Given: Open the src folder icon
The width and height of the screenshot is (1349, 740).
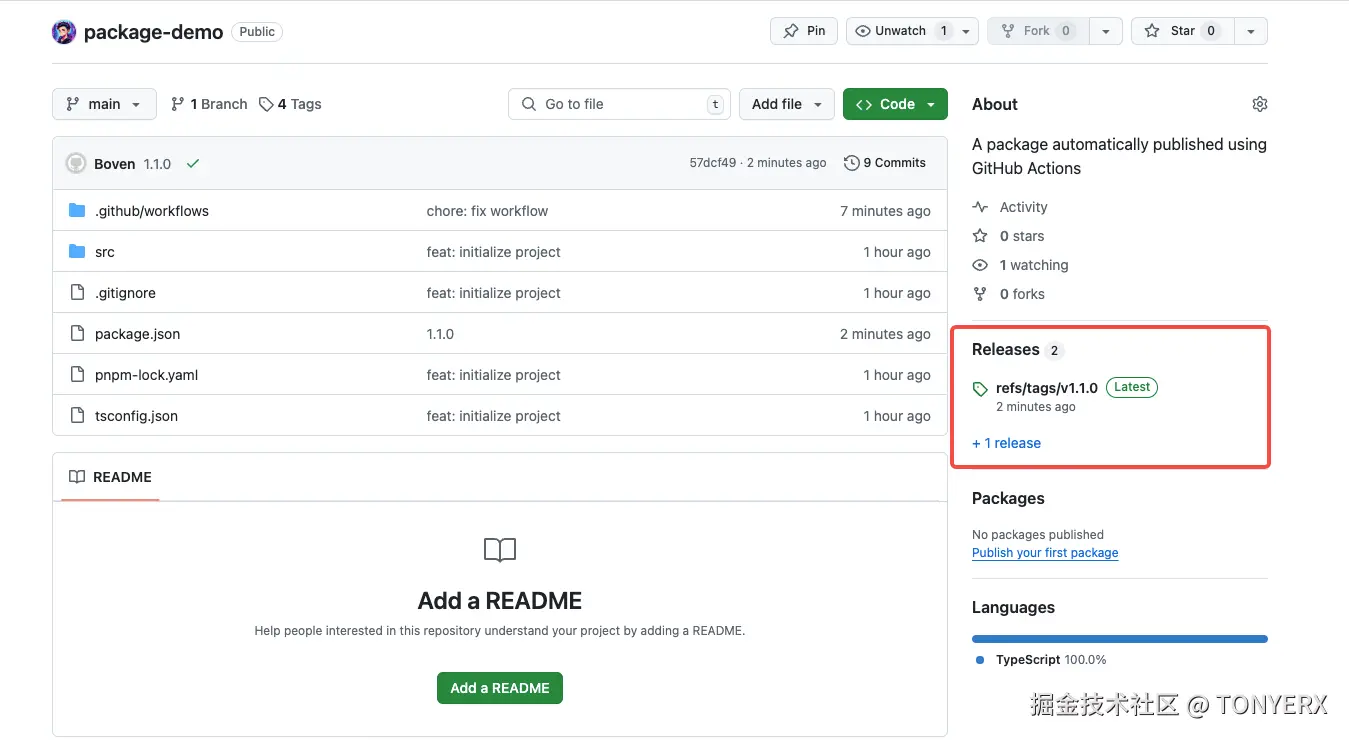Looking at the screenshot, I should click(x=77, y=252).
